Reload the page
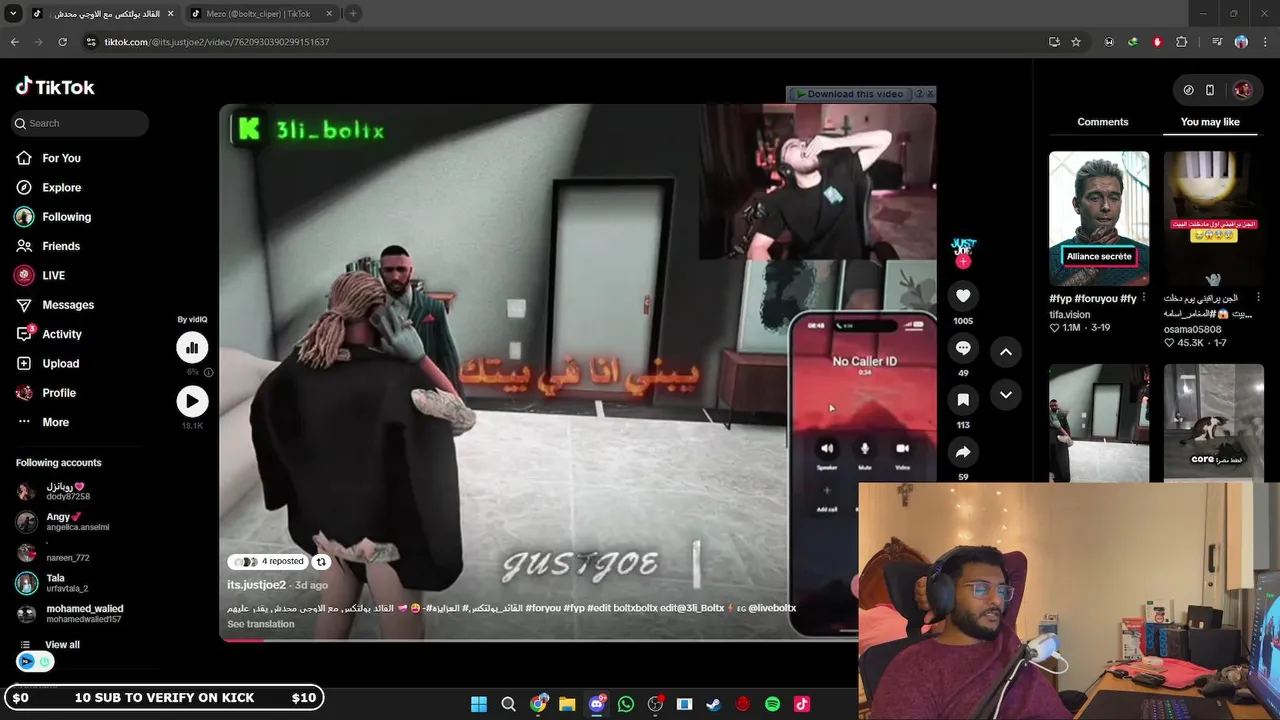1280x720 pixels. coord(62,42)
